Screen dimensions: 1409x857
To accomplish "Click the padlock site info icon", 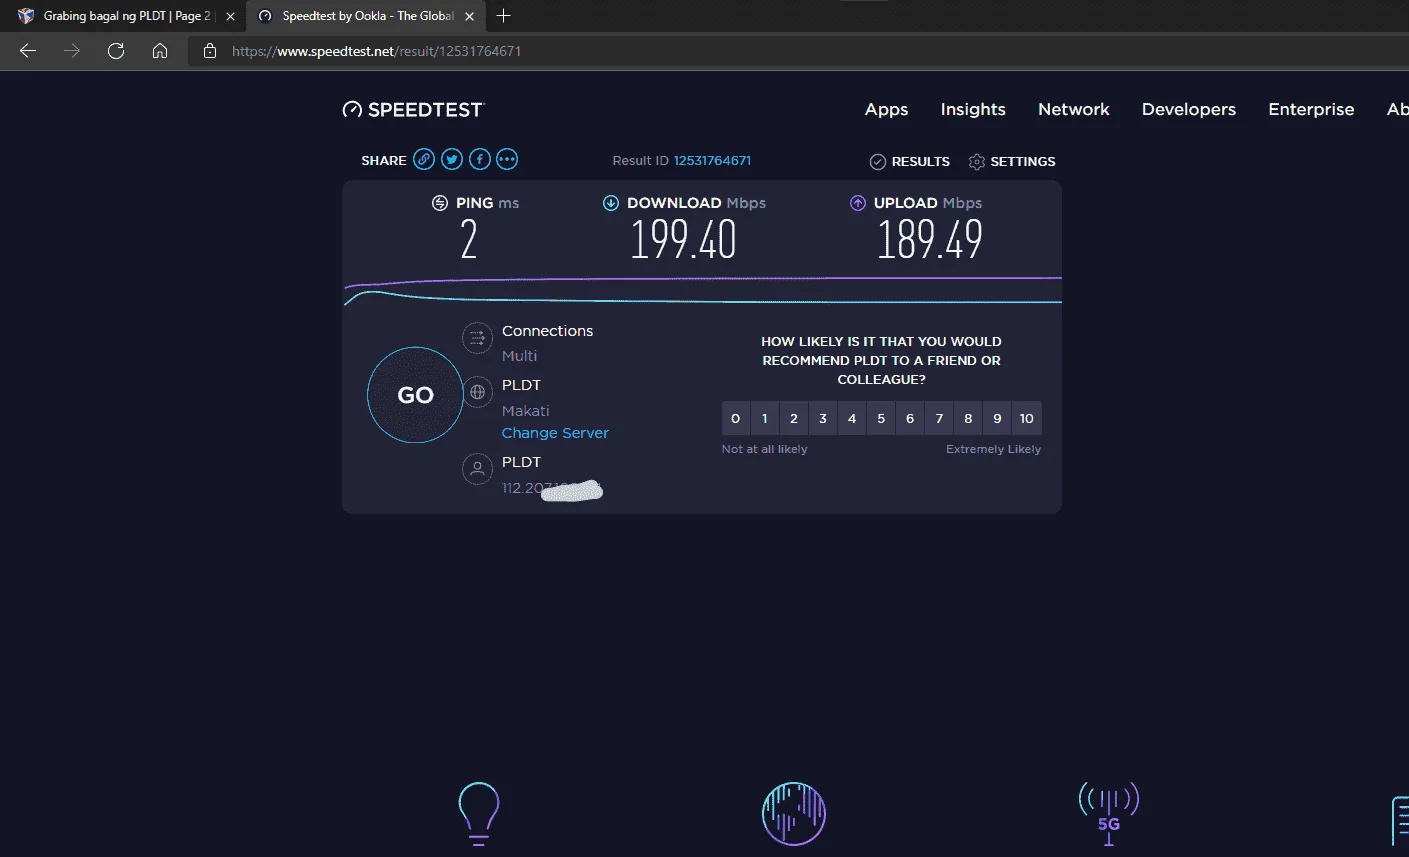I will tap(210, 51).
